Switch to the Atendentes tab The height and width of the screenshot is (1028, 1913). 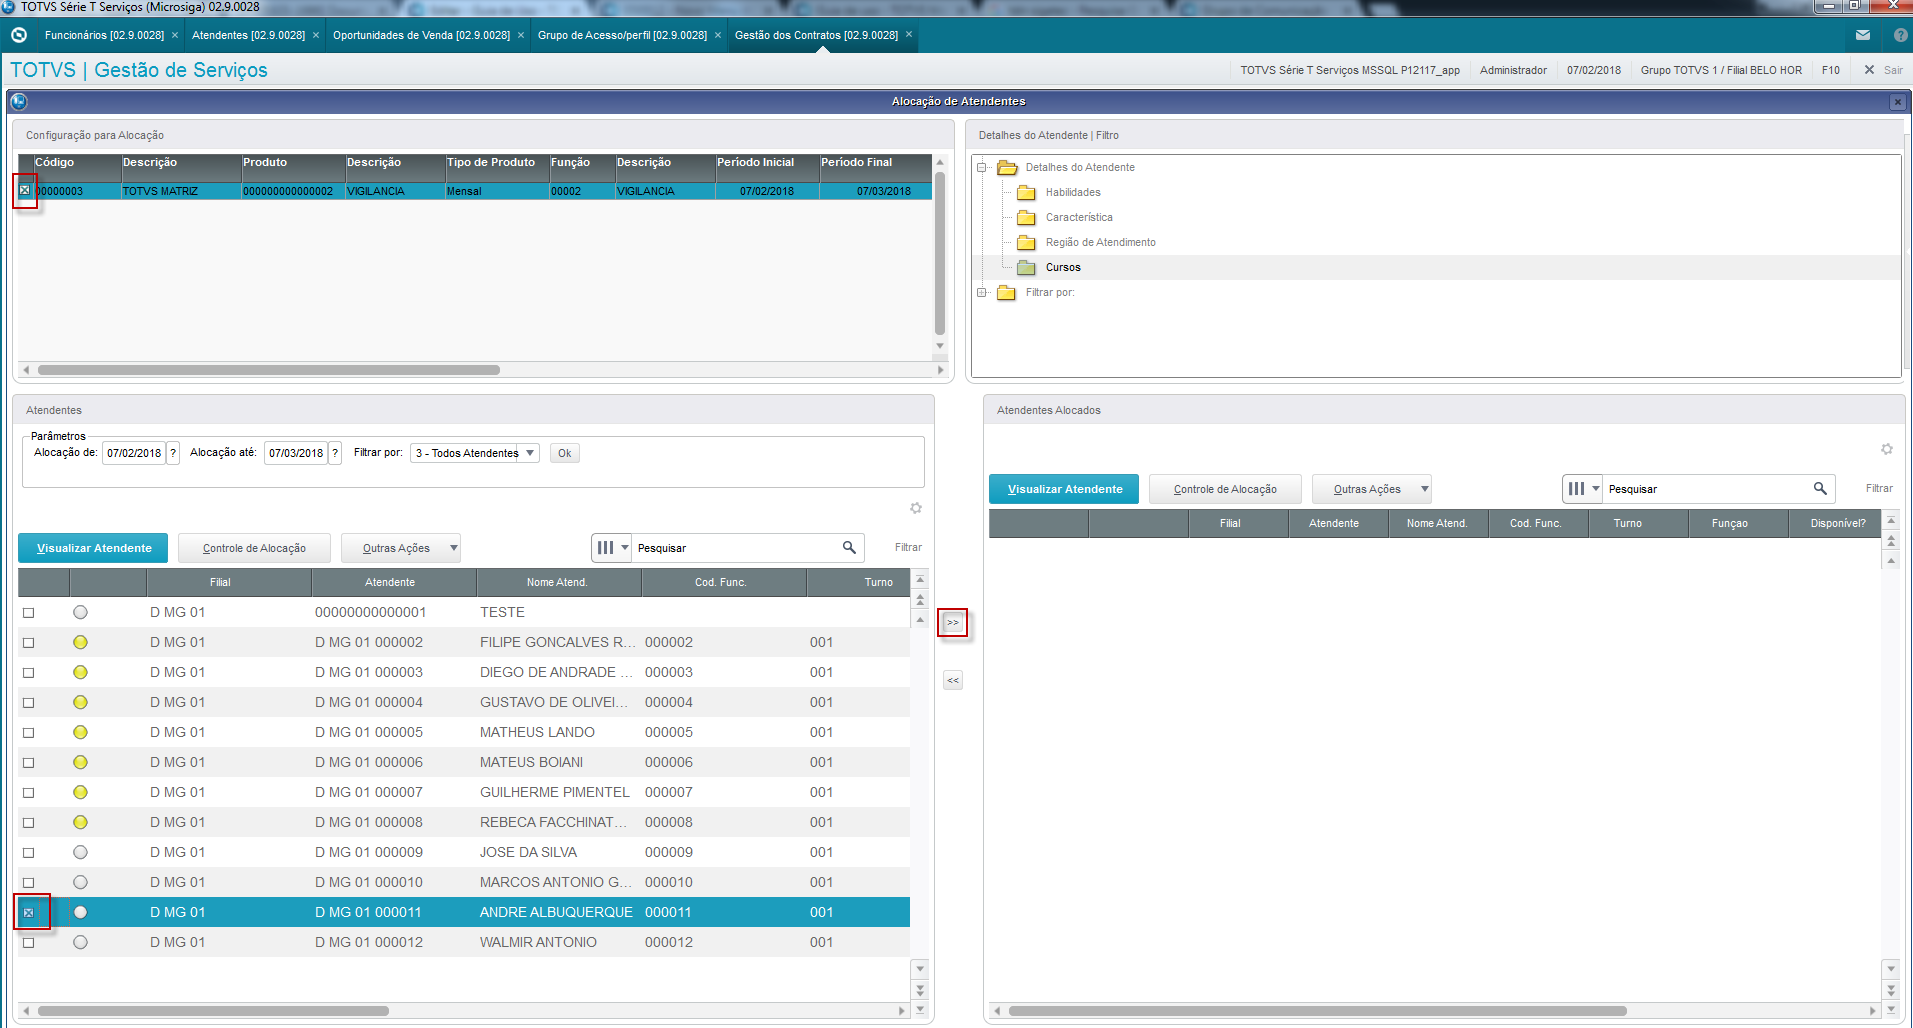[248, 35]
